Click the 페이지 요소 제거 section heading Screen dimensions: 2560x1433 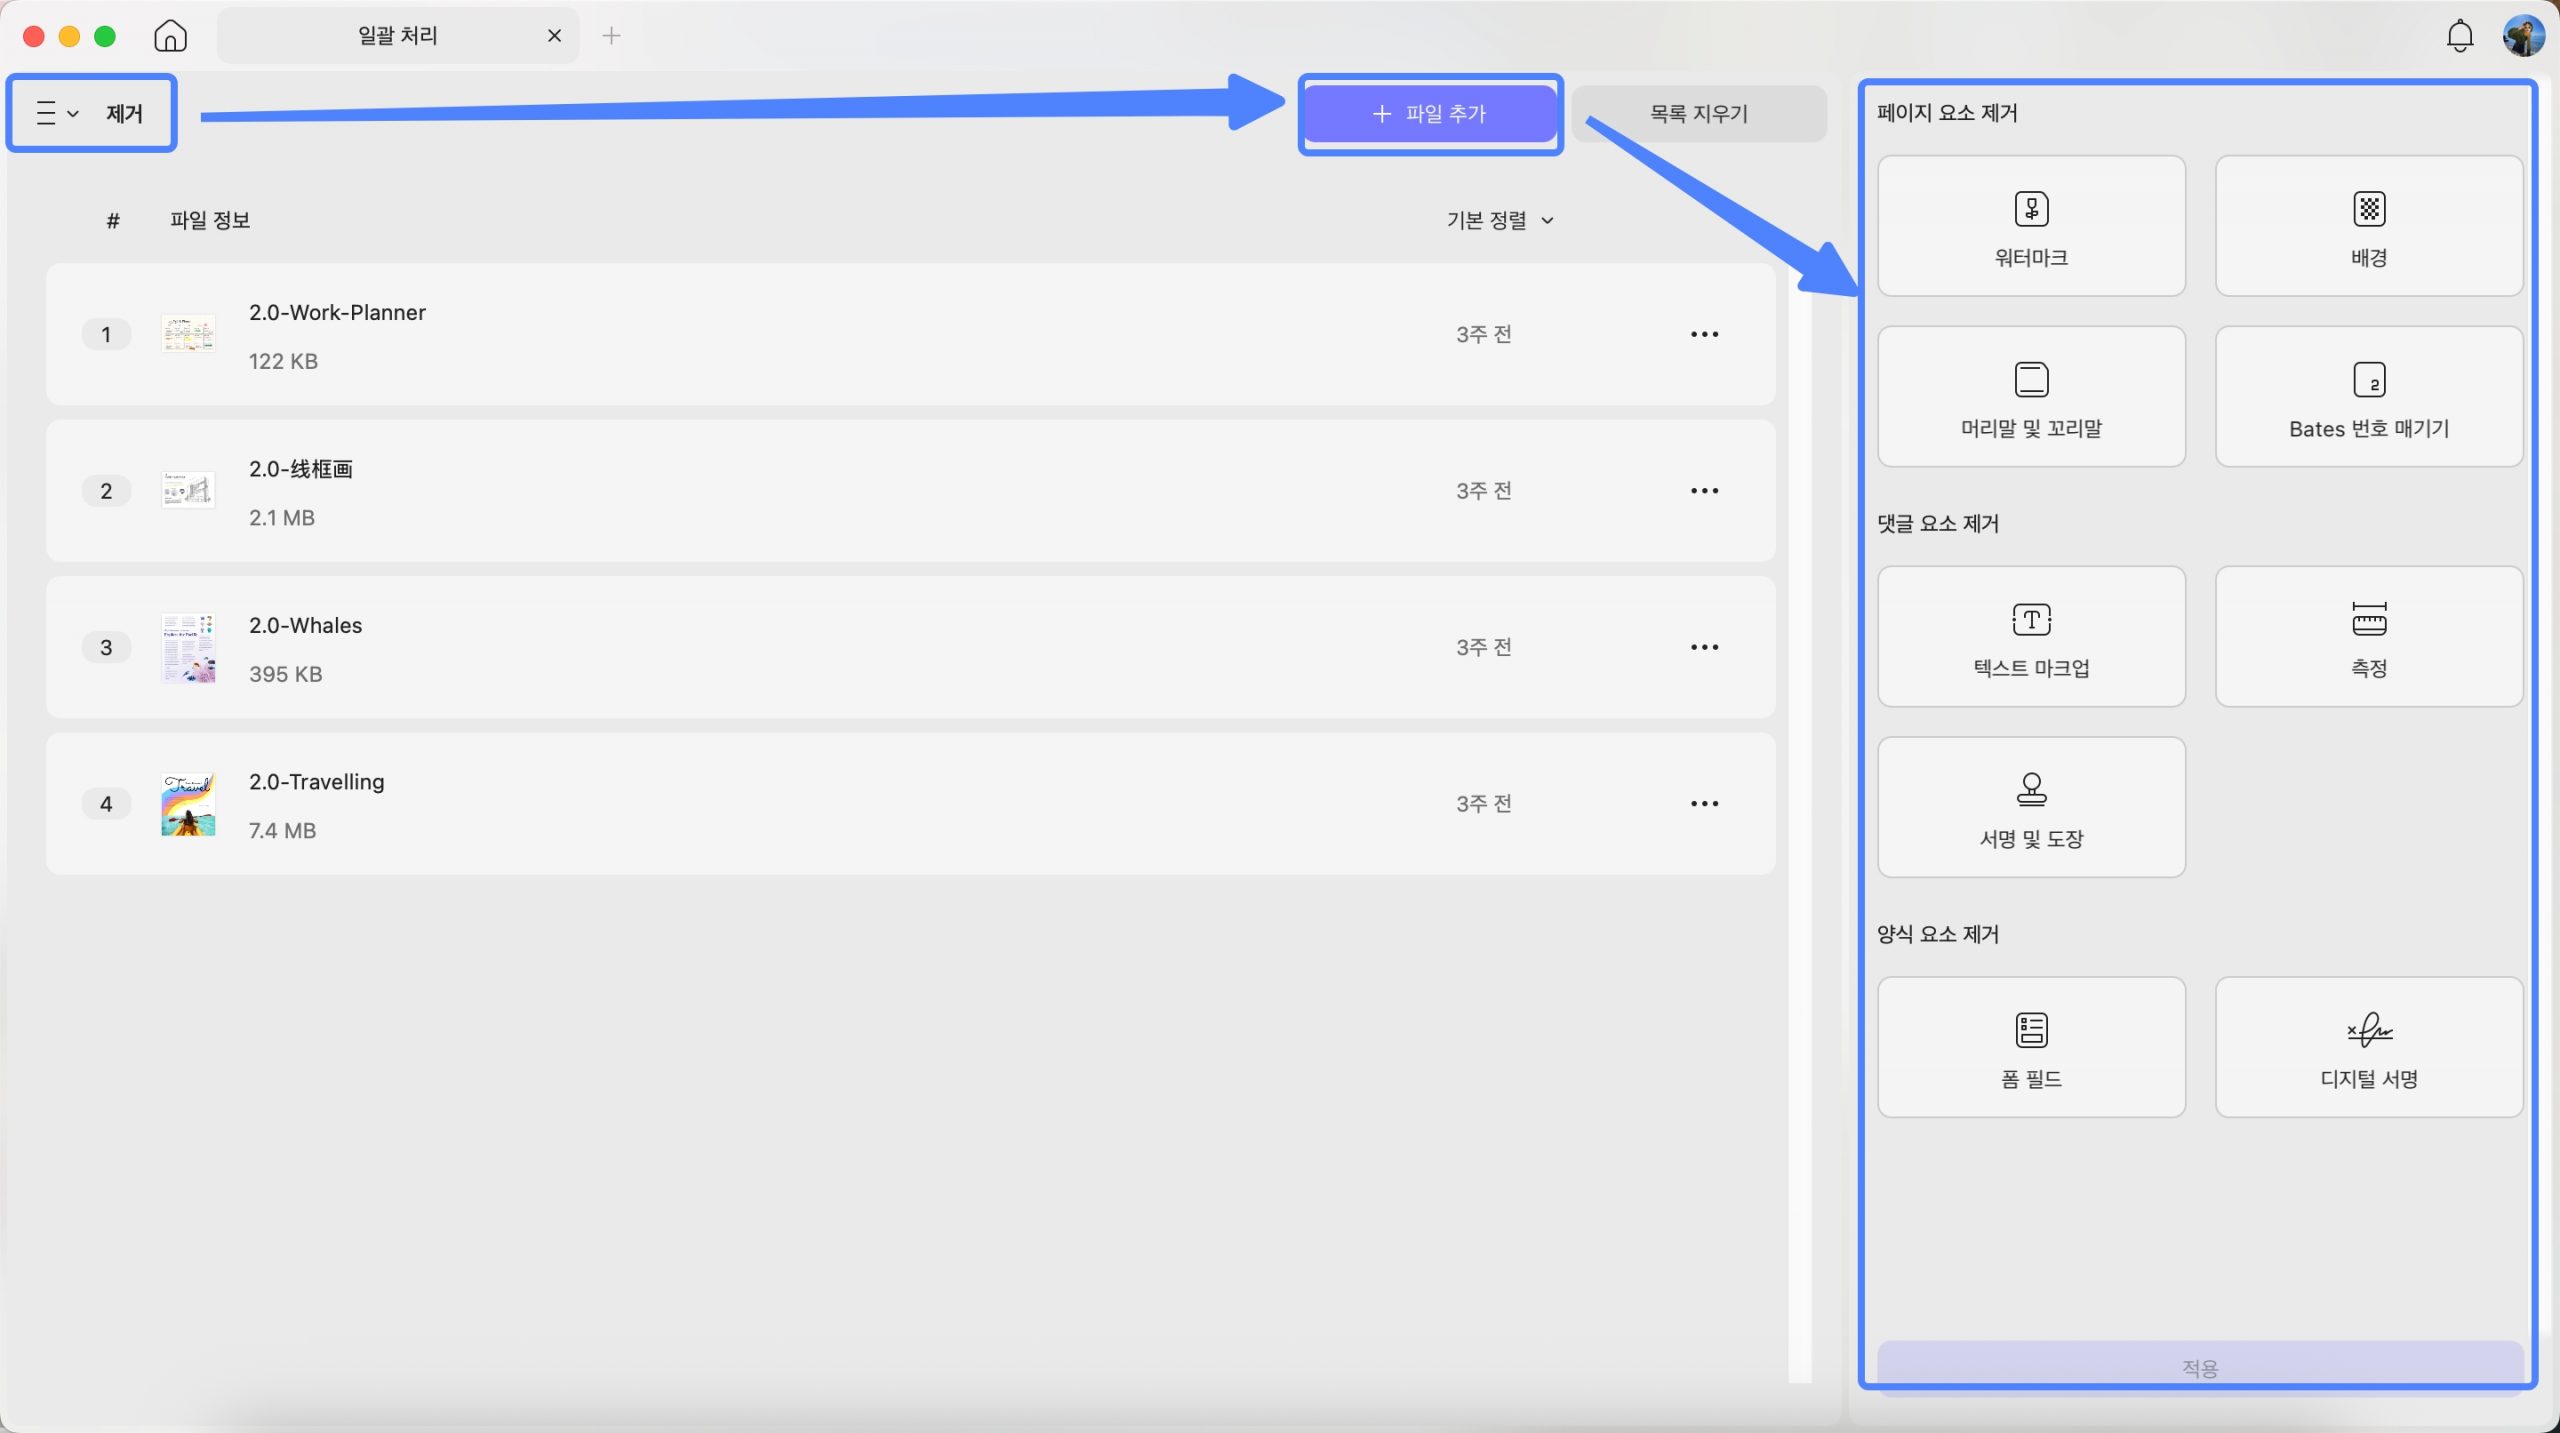coord(1947,113)
